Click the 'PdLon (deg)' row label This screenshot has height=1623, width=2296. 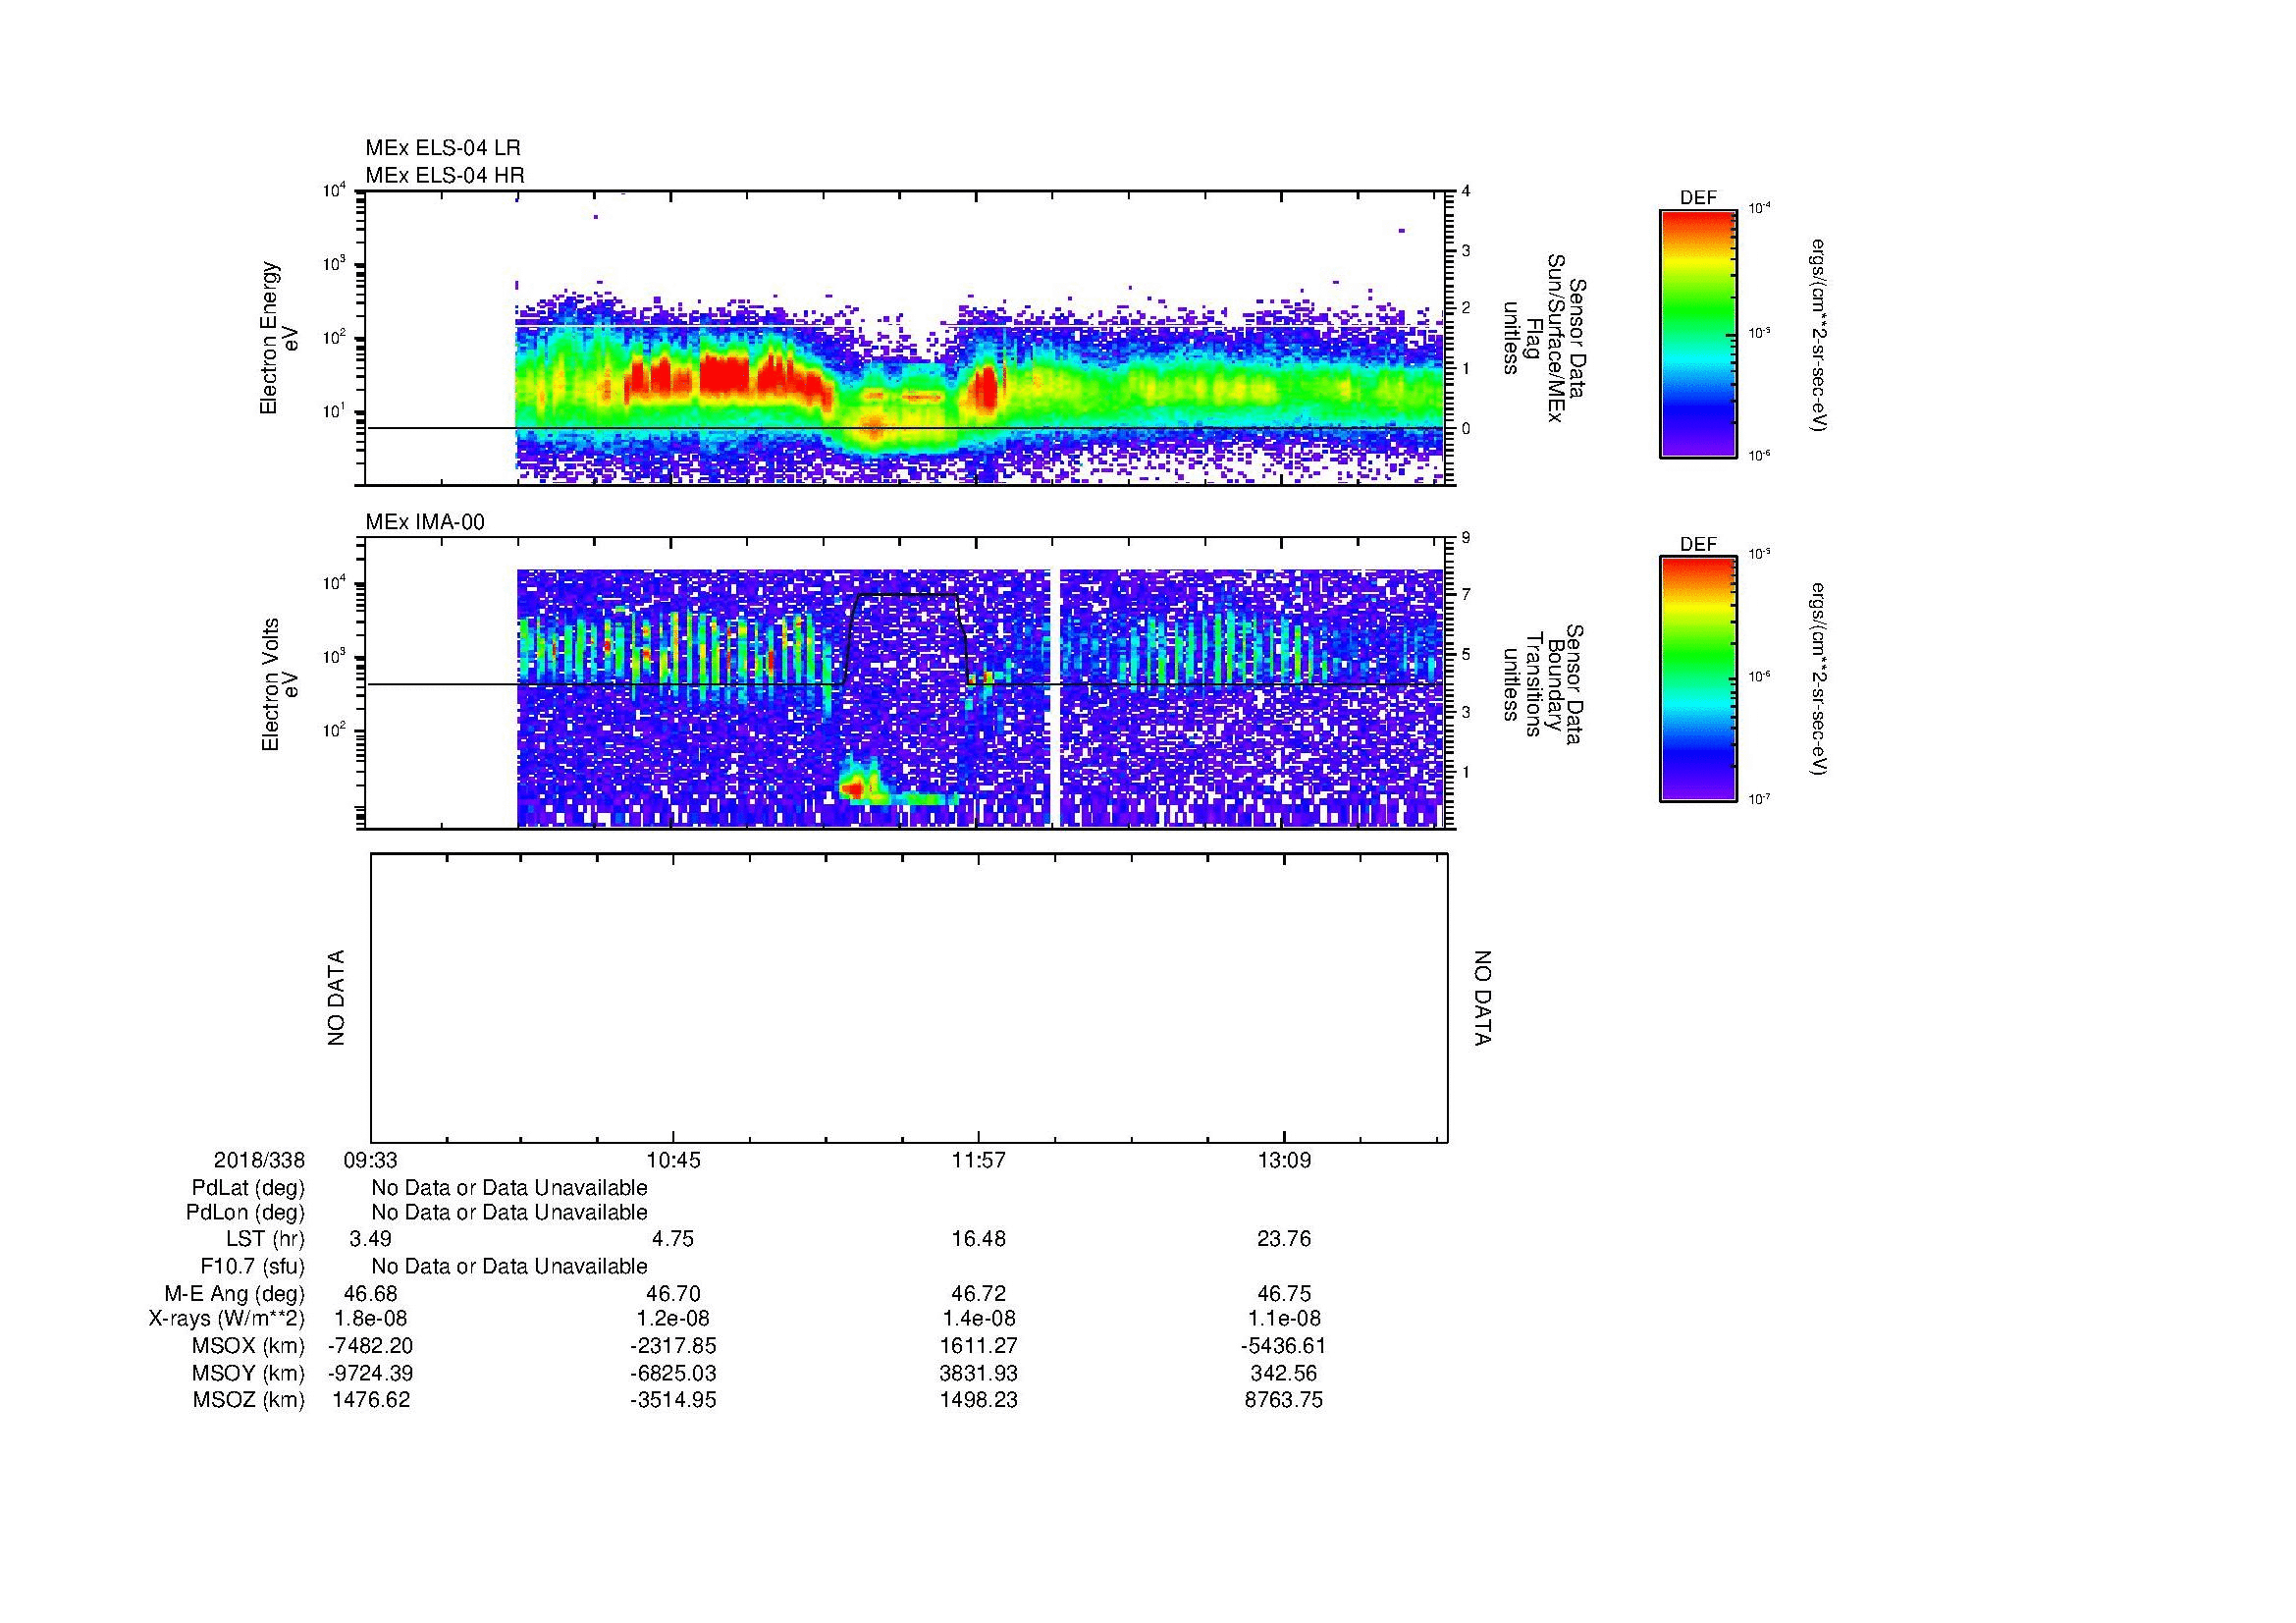(246, 1212)
